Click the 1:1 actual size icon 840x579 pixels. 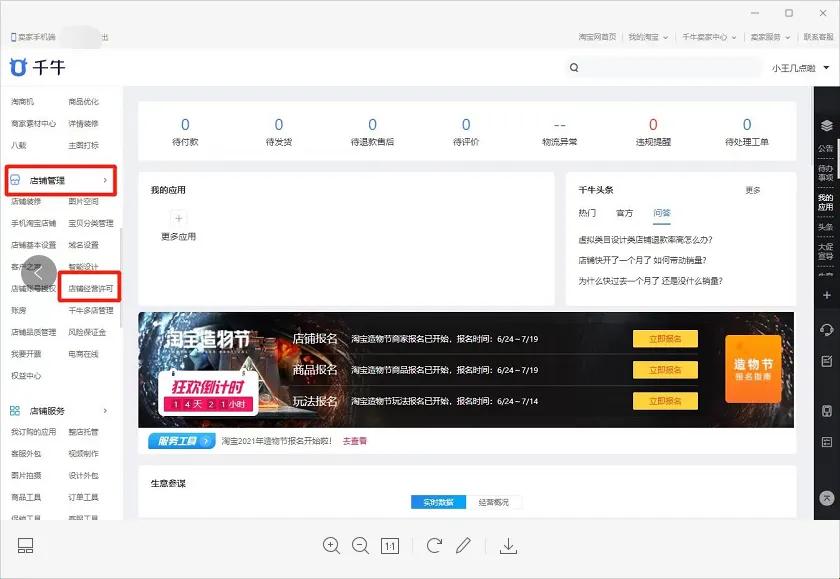(389, 545)
